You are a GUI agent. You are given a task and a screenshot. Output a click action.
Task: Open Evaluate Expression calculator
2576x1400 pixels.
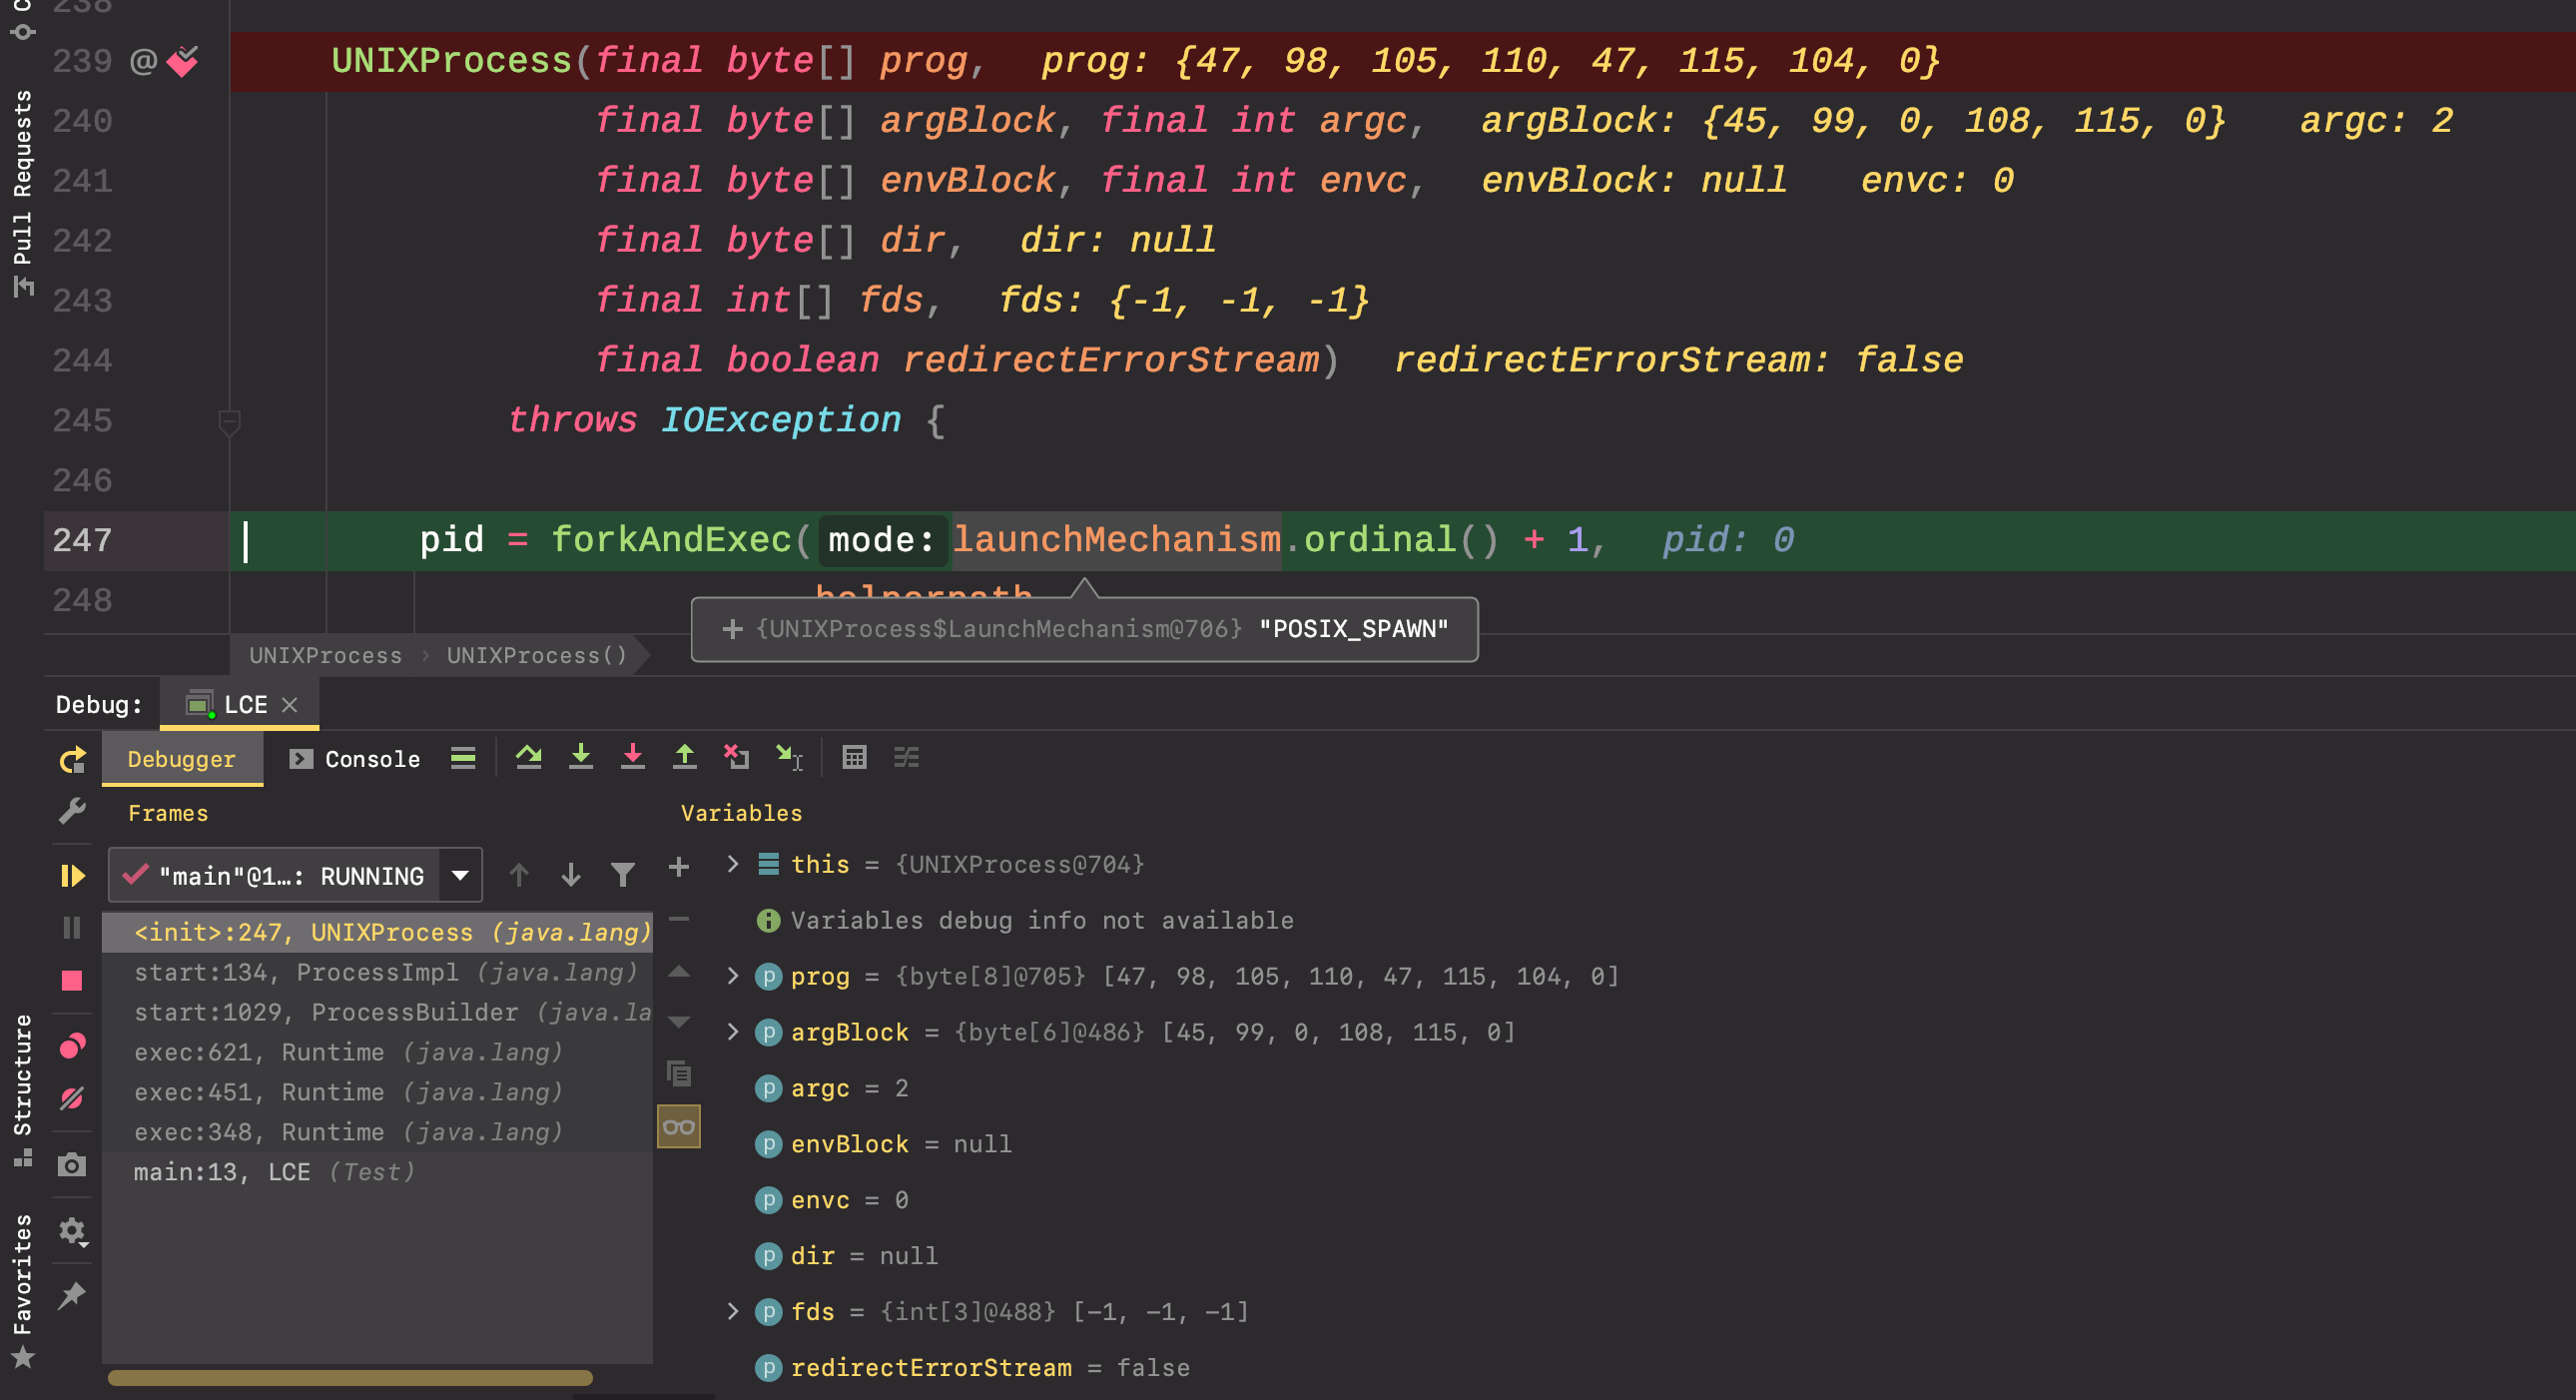click(x=855, y=758)
